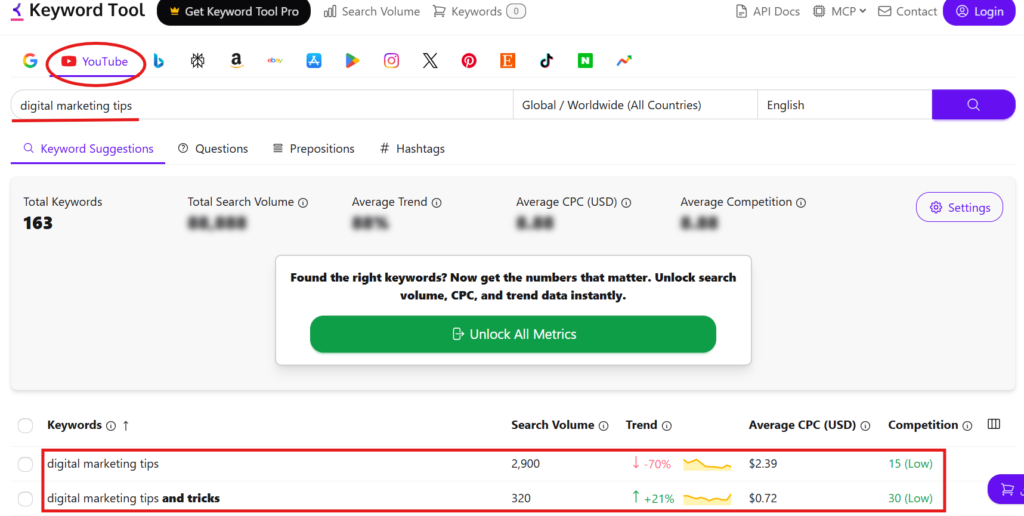The width and height of the screenshot is (1024, 516).
Task: Switch to the Questions tab
Action: tap(213, 149)
